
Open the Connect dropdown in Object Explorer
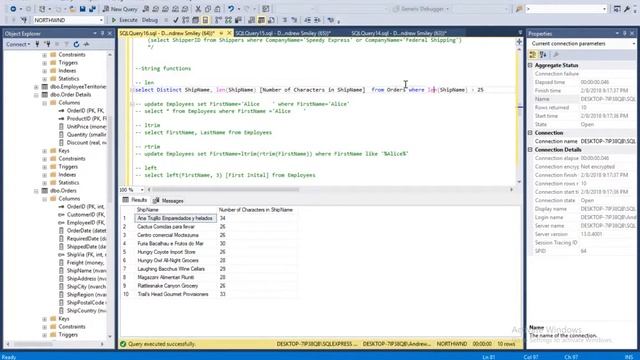(18, 44)
